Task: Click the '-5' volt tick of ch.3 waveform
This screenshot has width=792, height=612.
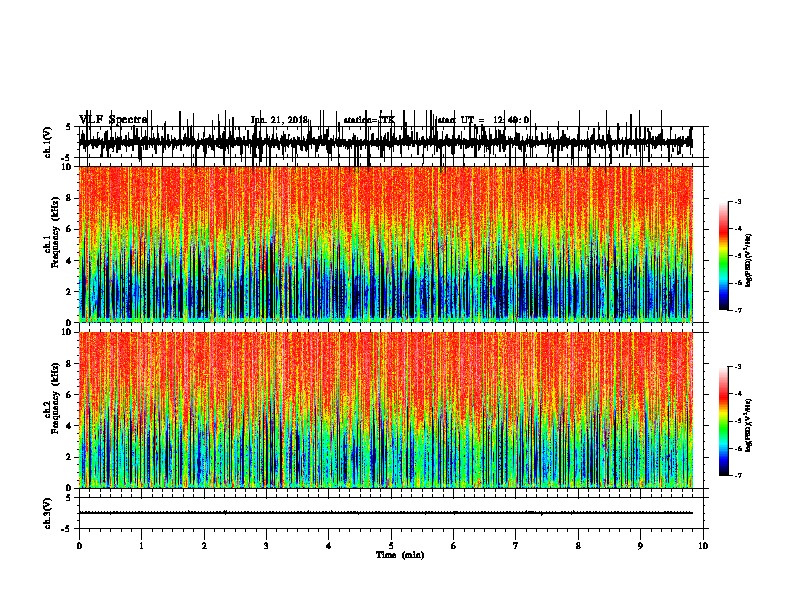Action: pos(68,529)
